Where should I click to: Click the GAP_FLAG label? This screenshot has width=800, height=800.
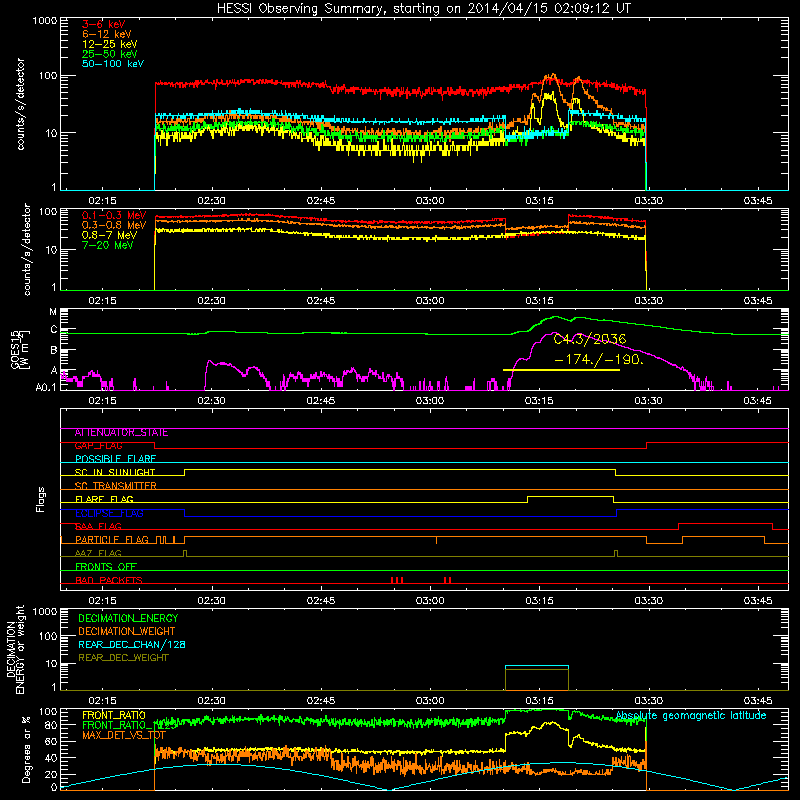(98, 446)
